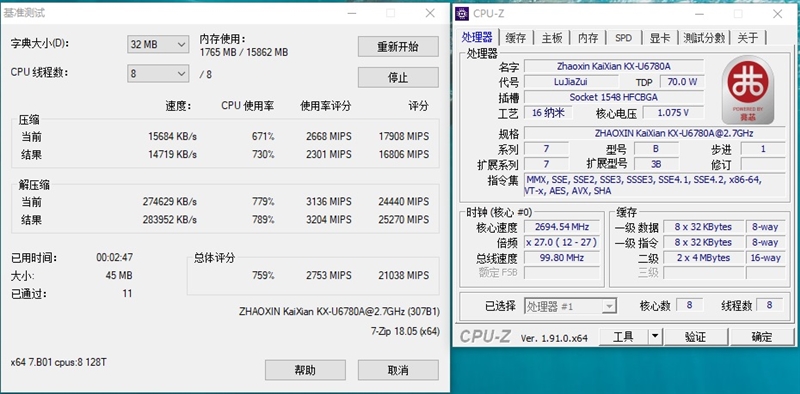Open the 显卡 tab in CPU-Z

[x=660, y=38]
